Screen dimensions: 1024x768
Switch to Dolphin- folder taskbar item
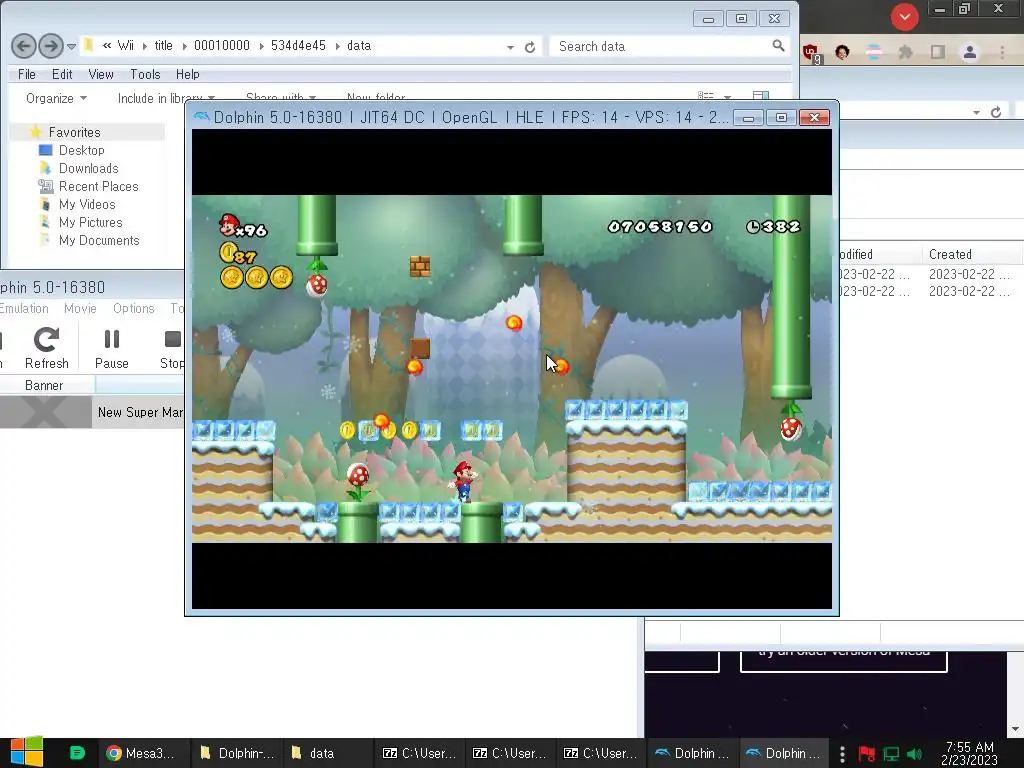237,753
